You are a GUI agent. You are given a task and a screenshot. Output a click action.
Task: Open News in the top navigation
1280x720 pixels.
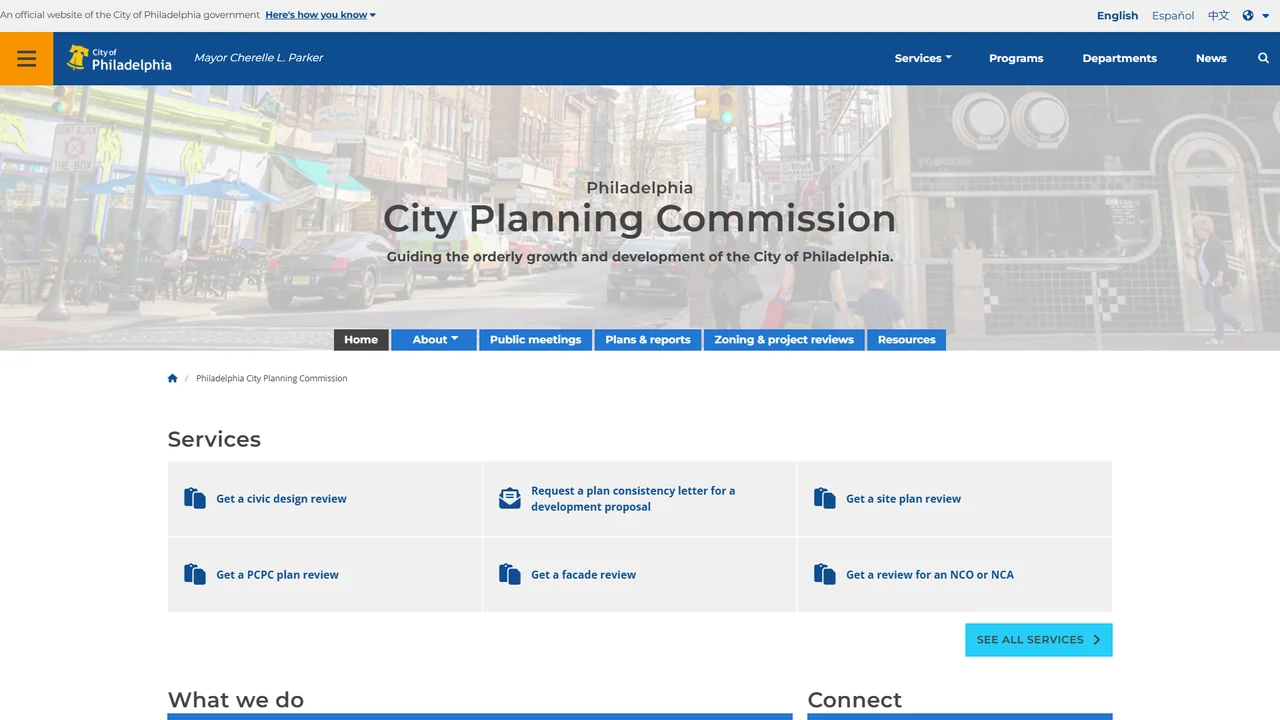click(x=1211, y=58)
